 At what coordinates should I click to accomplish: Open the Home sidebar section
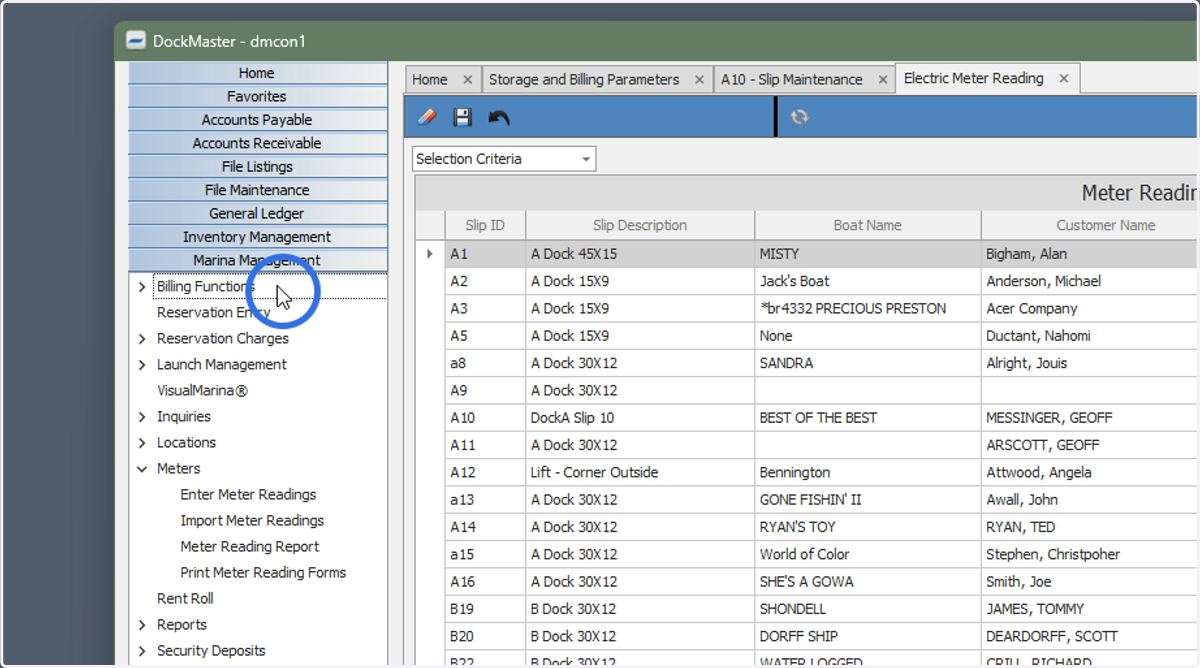coord(257,73)
